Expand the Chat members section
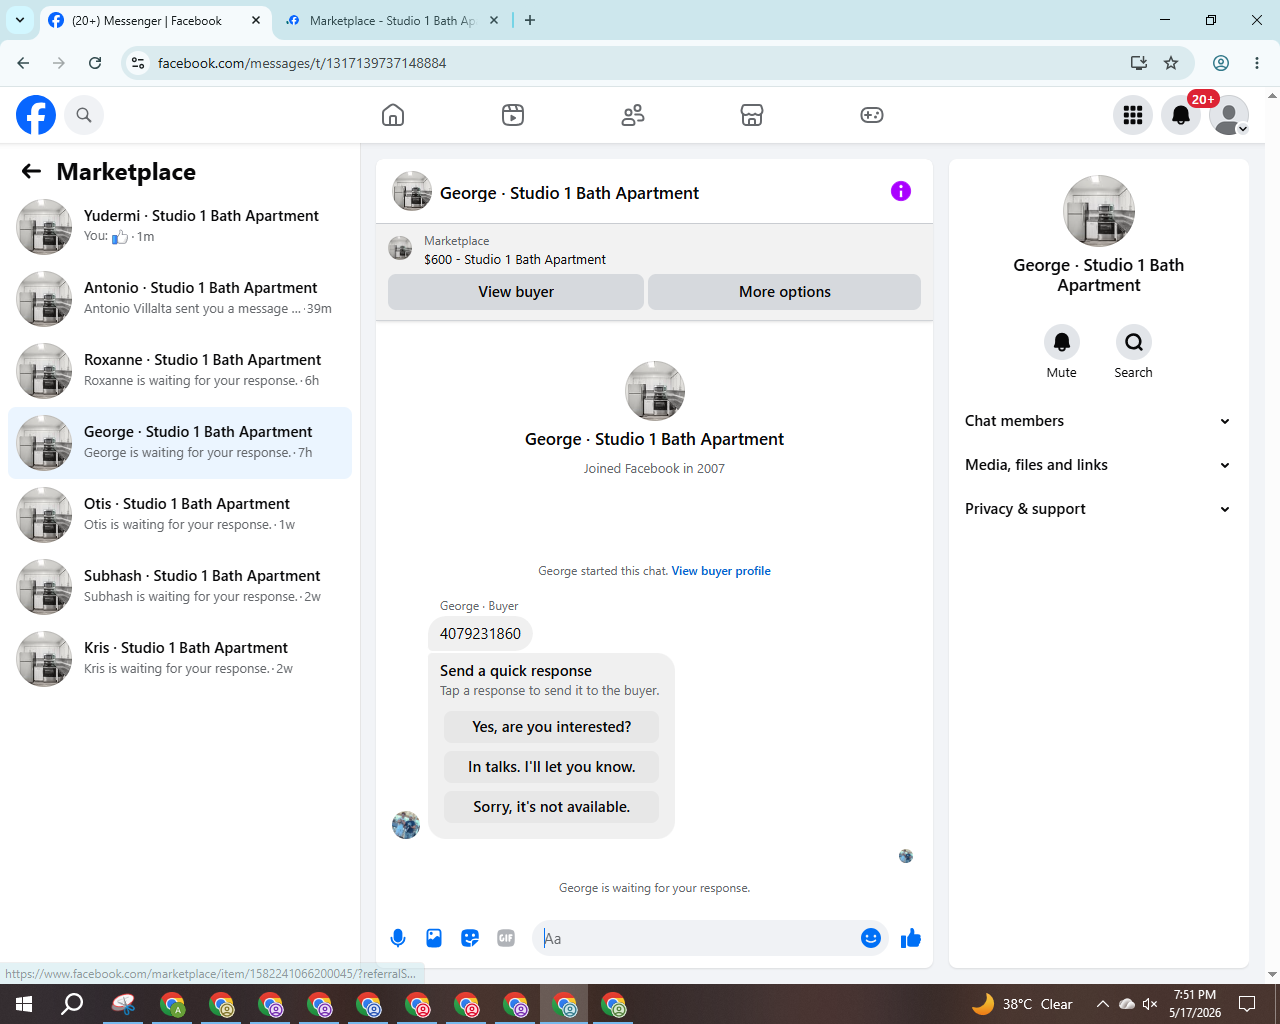This screenshot has width=1280, height=1024. (1098, 421)
